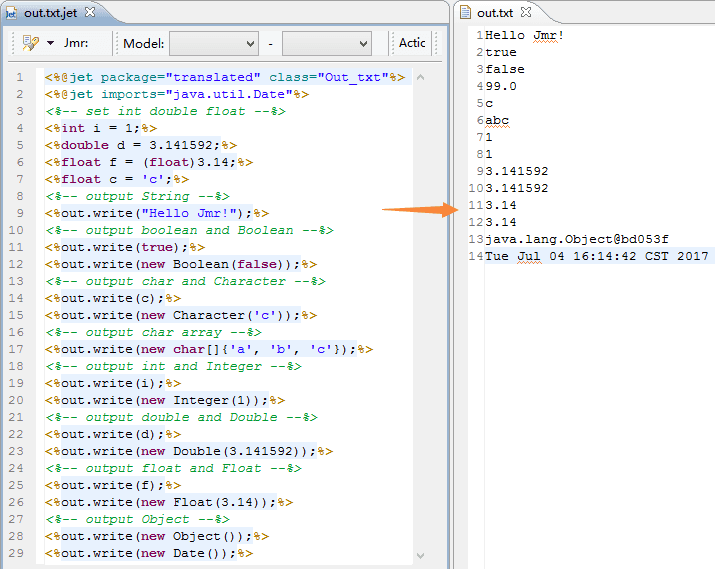Click the out.write(new Integer(1)) line
Screen dimensions: 715x569
pos(165,400)
